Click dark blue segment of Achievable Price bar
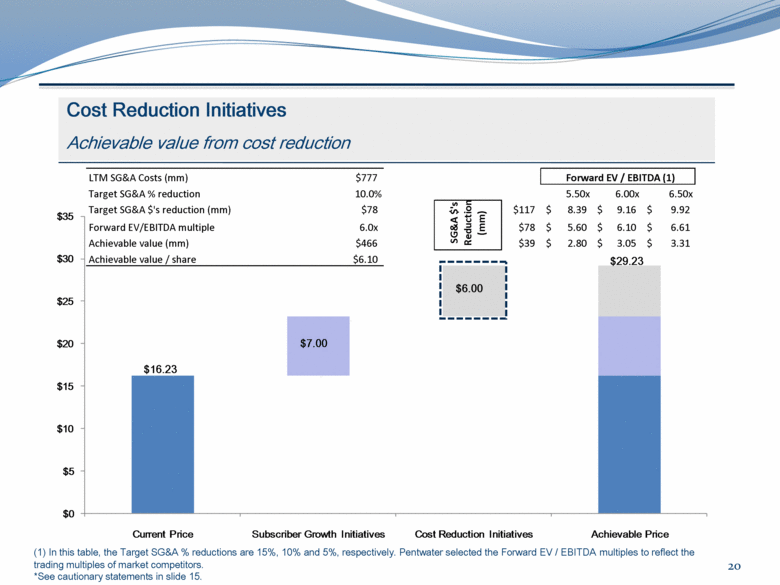 click(x=629, y=444)
